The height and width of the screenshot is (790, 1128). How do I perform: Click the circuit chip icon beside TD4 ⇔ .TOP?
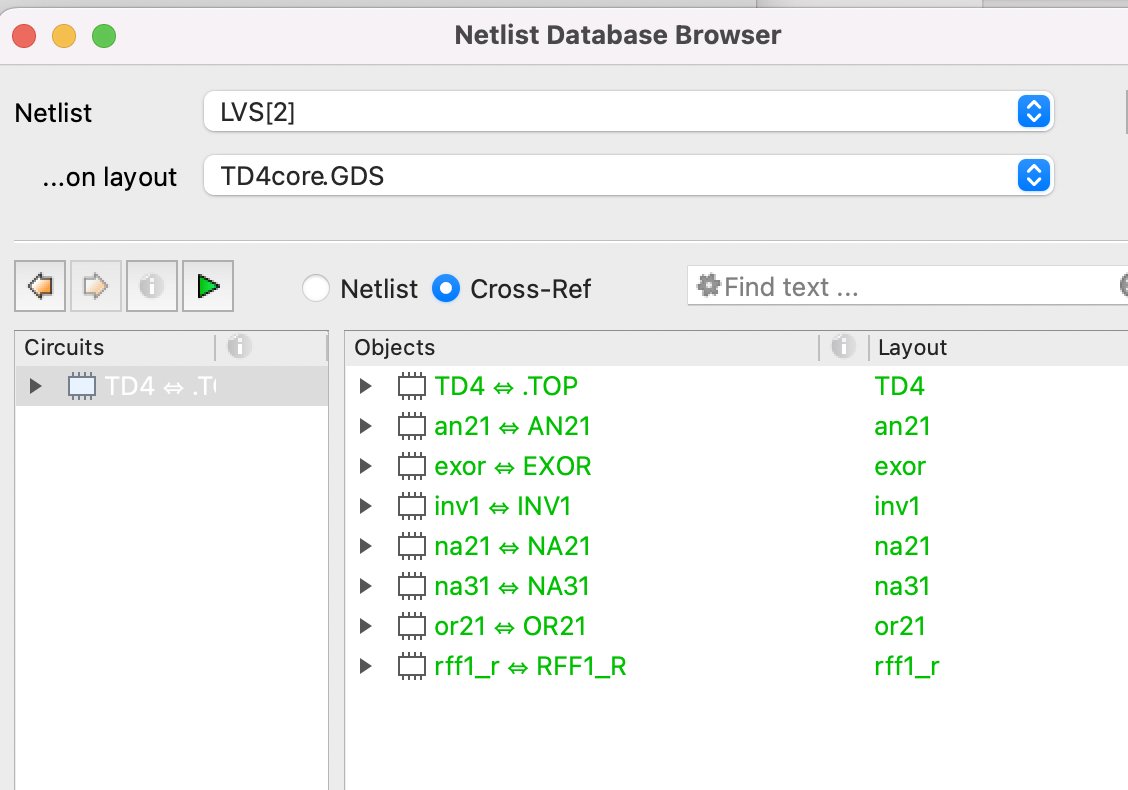click(x=411, y=386)
